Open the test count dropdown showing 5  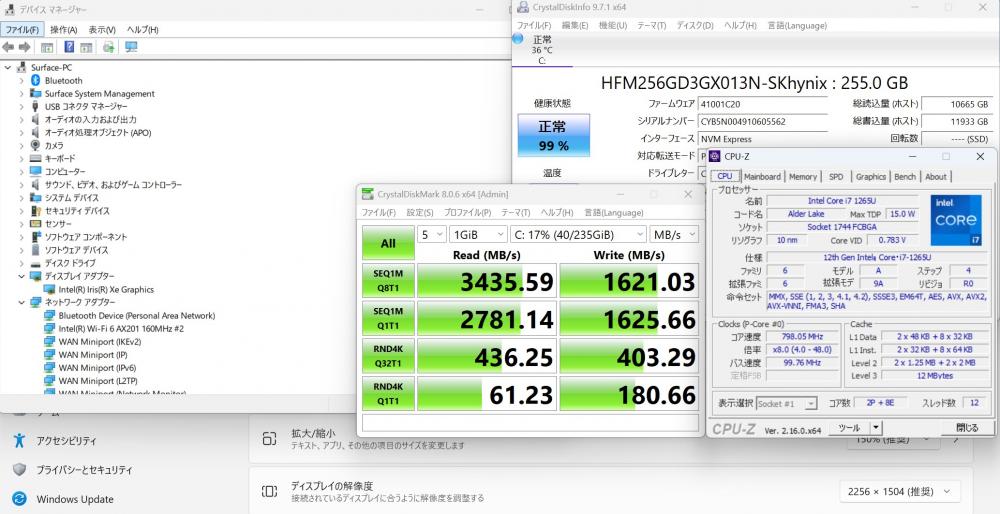[431, 234]
